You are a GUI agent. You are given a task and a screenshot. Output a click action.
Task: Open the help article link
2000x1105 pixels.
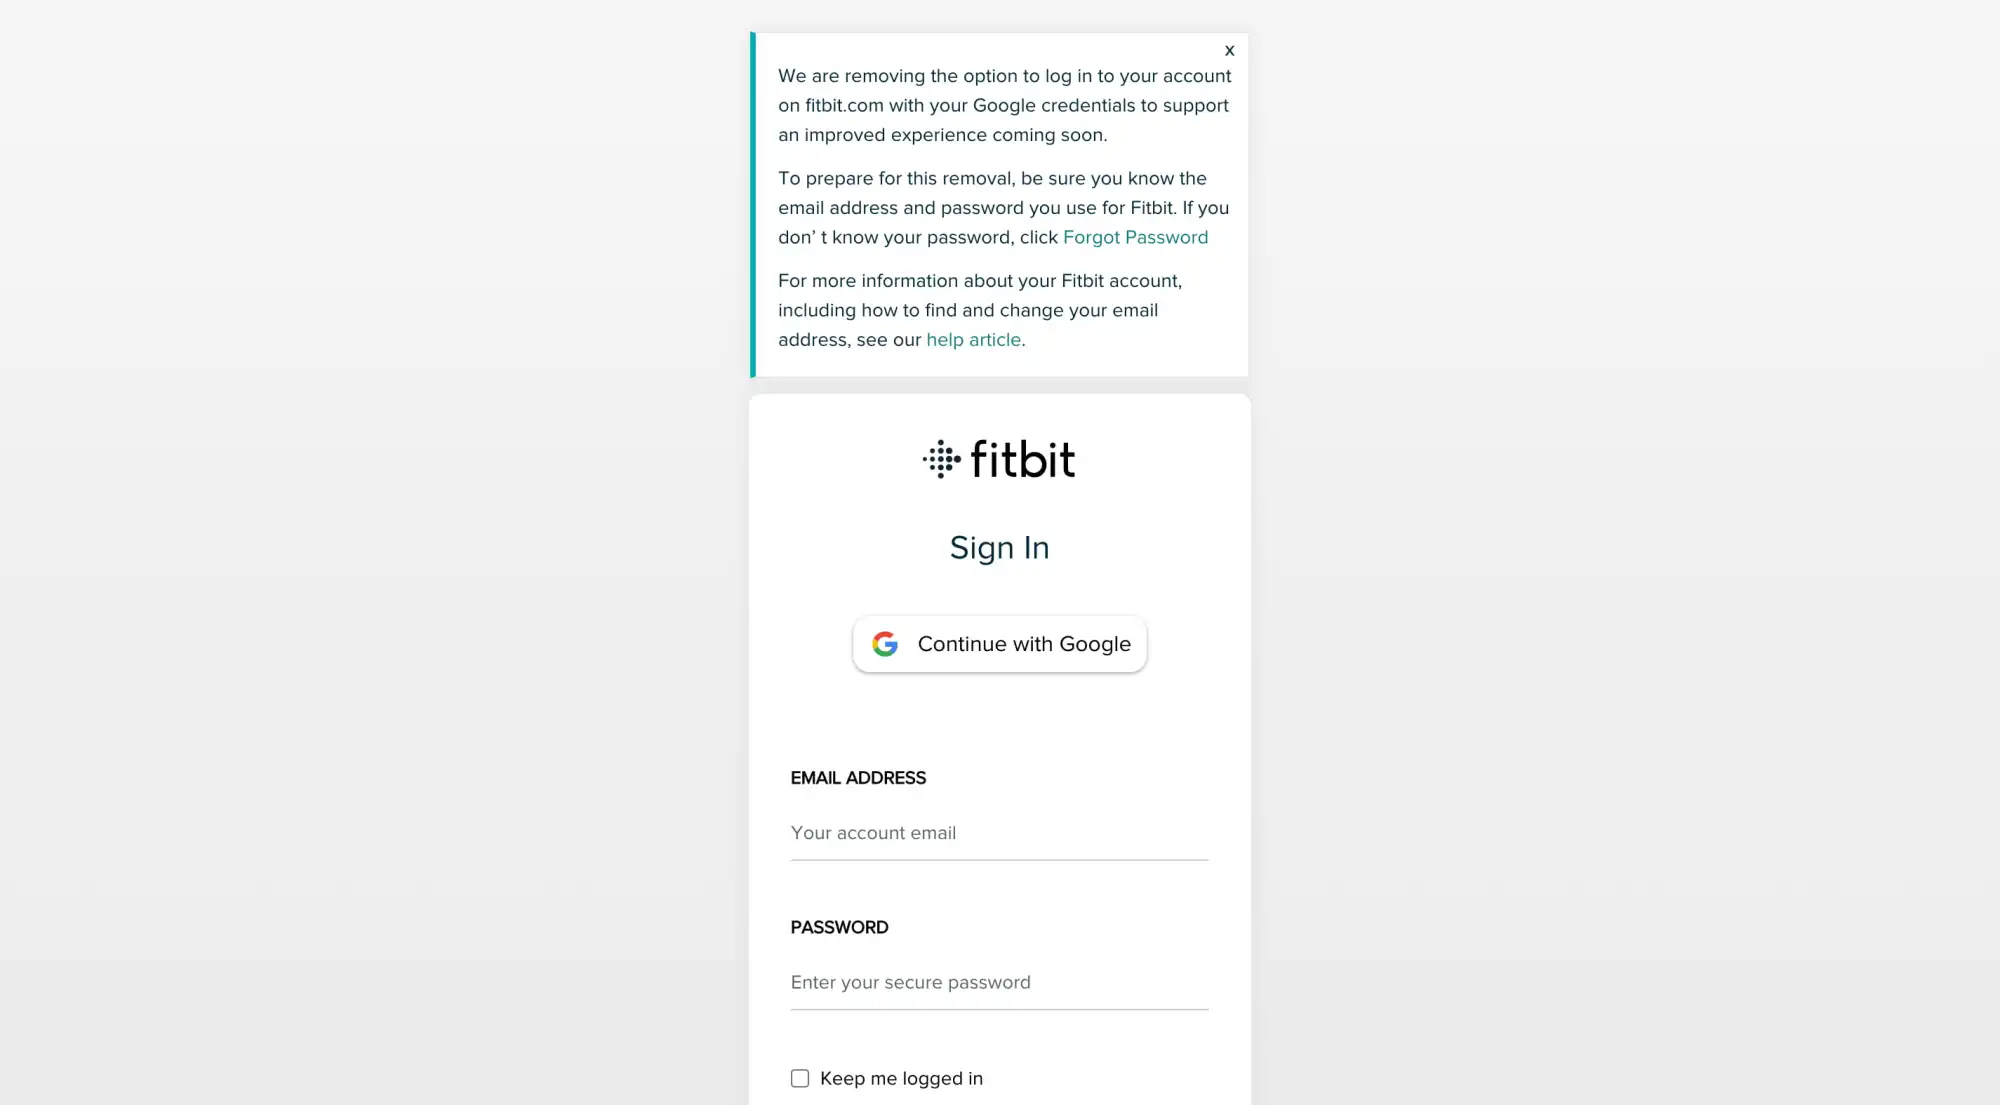click(x=973, y=340)
